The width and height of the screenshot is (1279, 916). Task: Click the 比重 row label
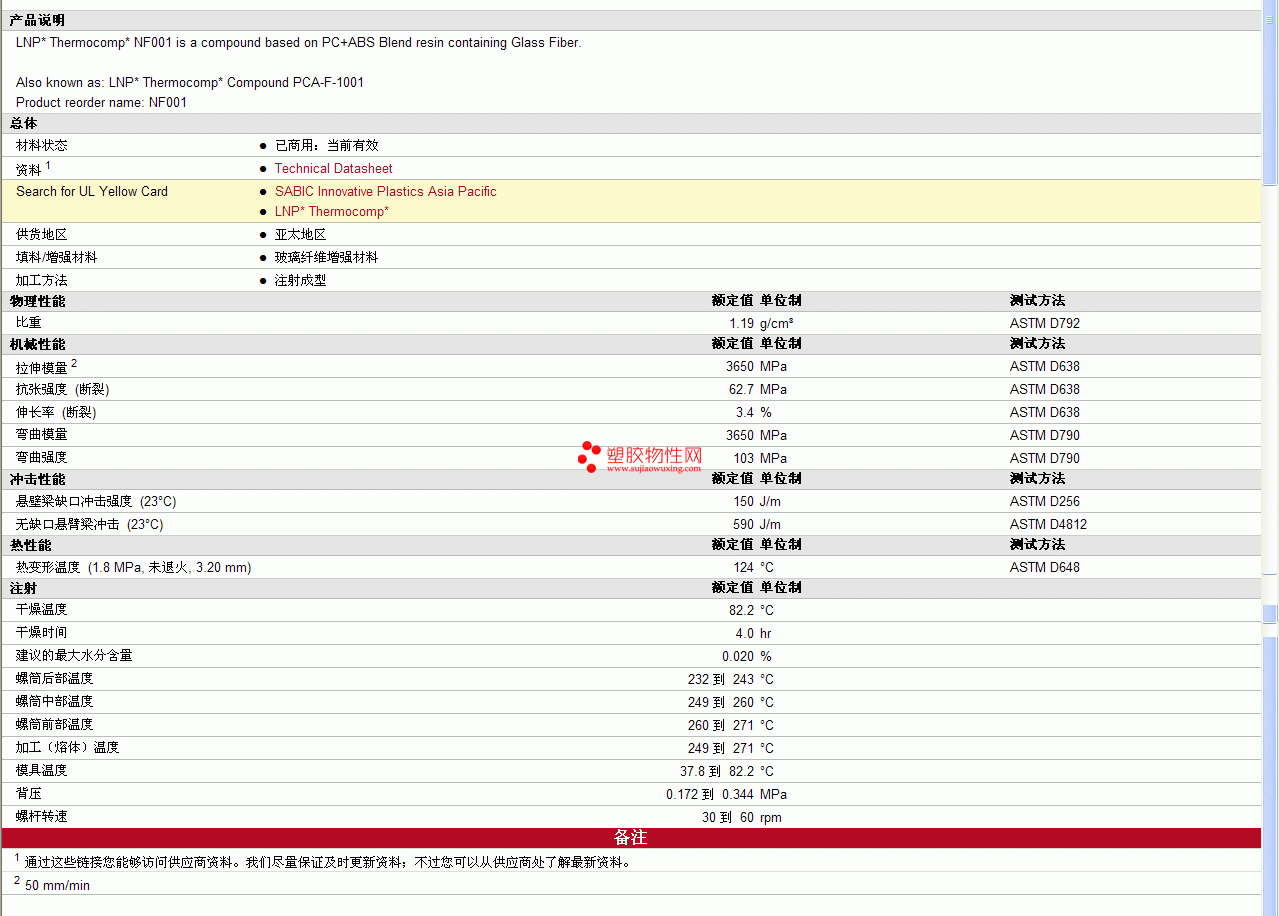[29, 323]
